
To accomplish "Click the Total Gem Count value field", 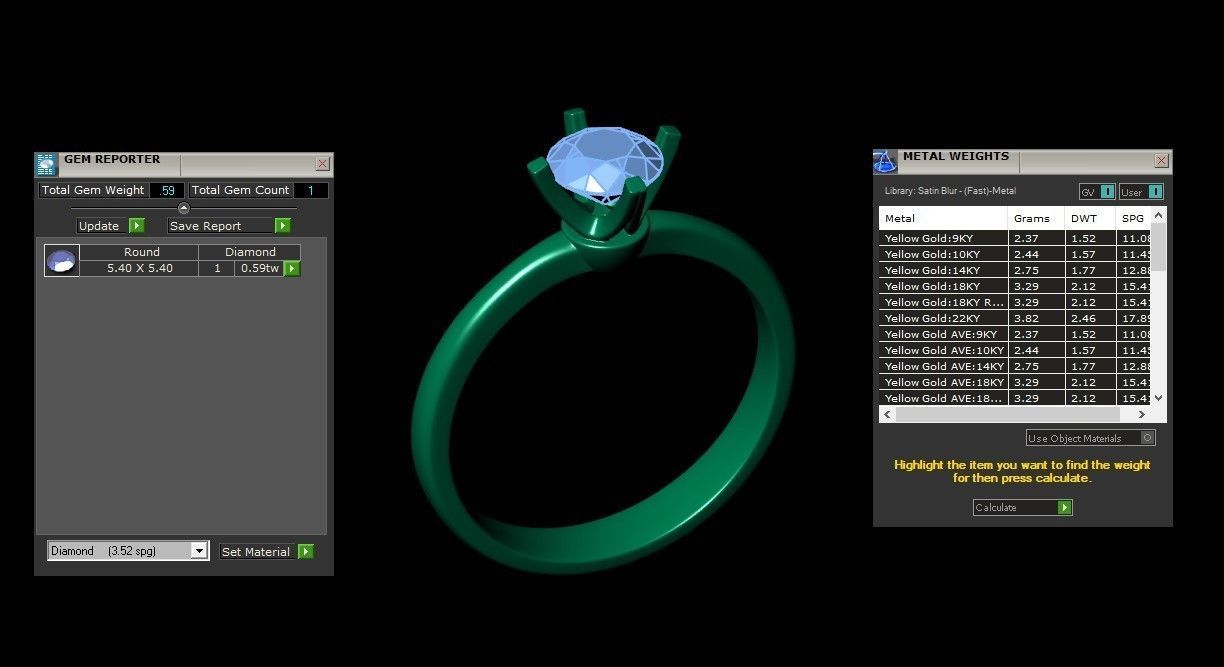I will click(310, 190).
